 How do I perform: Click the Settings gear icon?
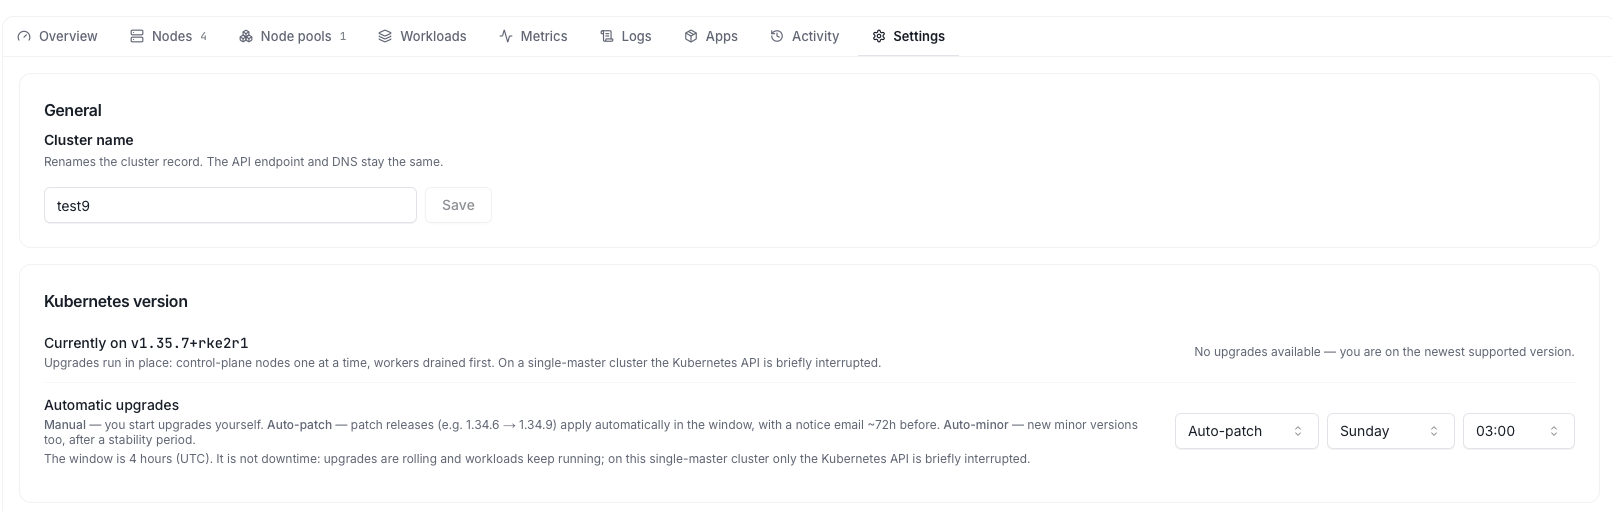pyautogui.click(x=879, y=36)
